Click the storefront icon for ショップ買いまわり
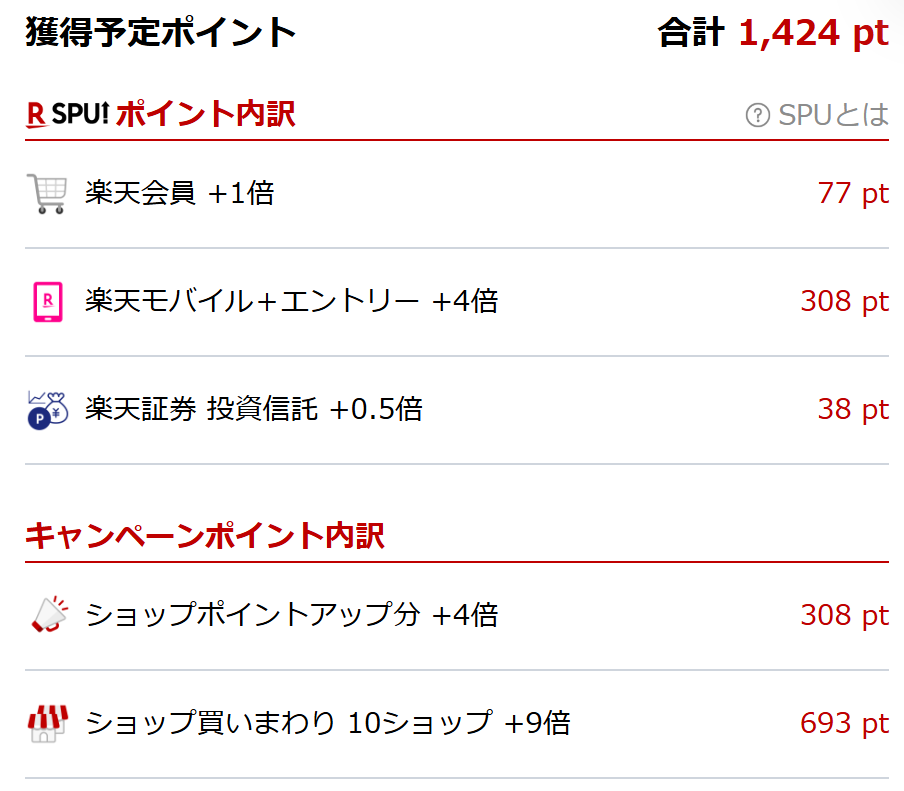 (x=47, y=723)
